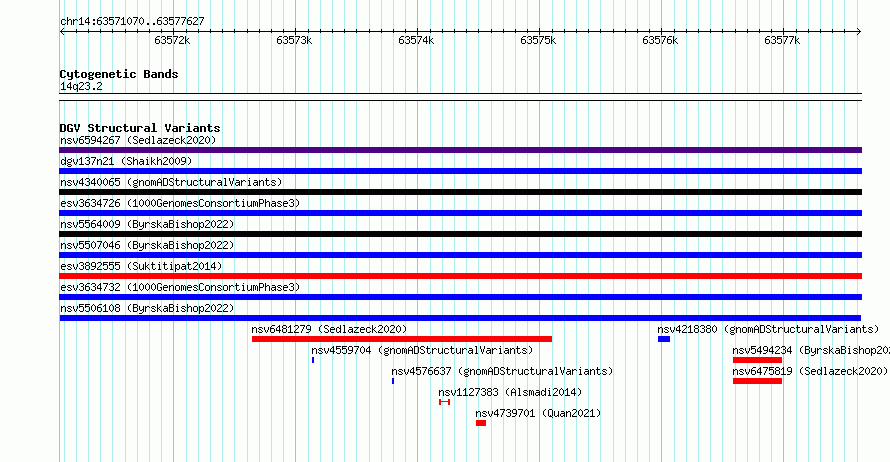Click the nsv6594267 (Sedlazeck2020) label
This screenshot has width=890, height=462.
tap(138, 140)
